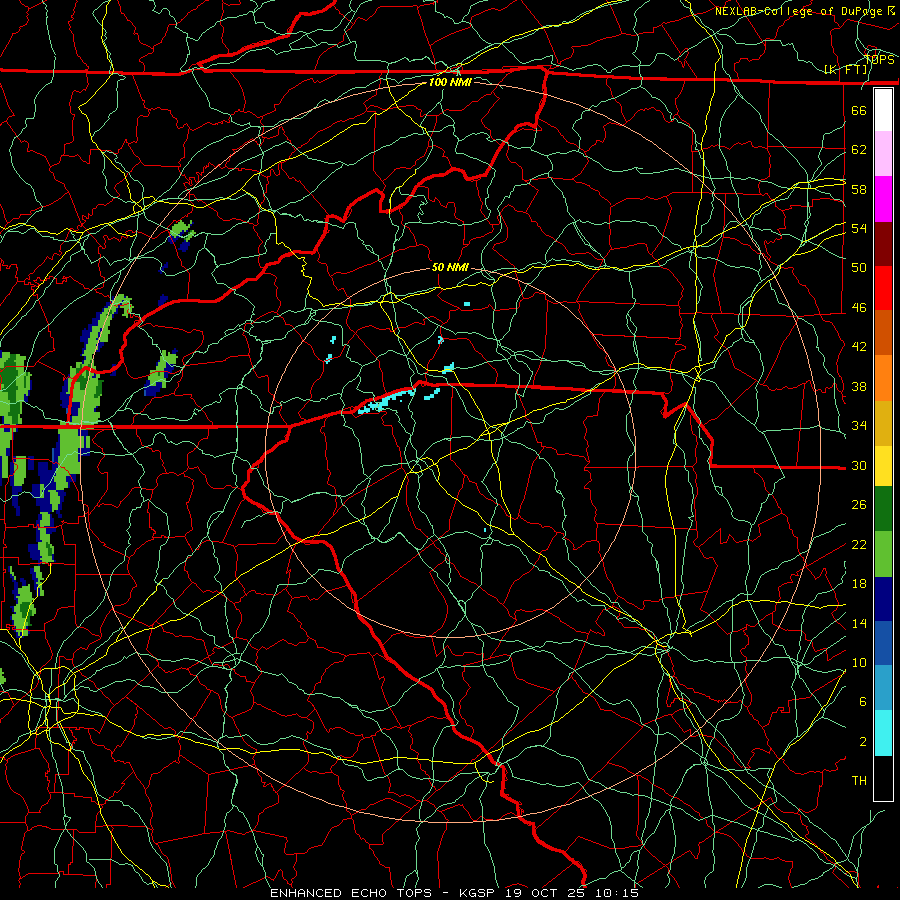
Task: Click the "[K FT]" units label
Action: pyautogui.click(x=845, y=70)
